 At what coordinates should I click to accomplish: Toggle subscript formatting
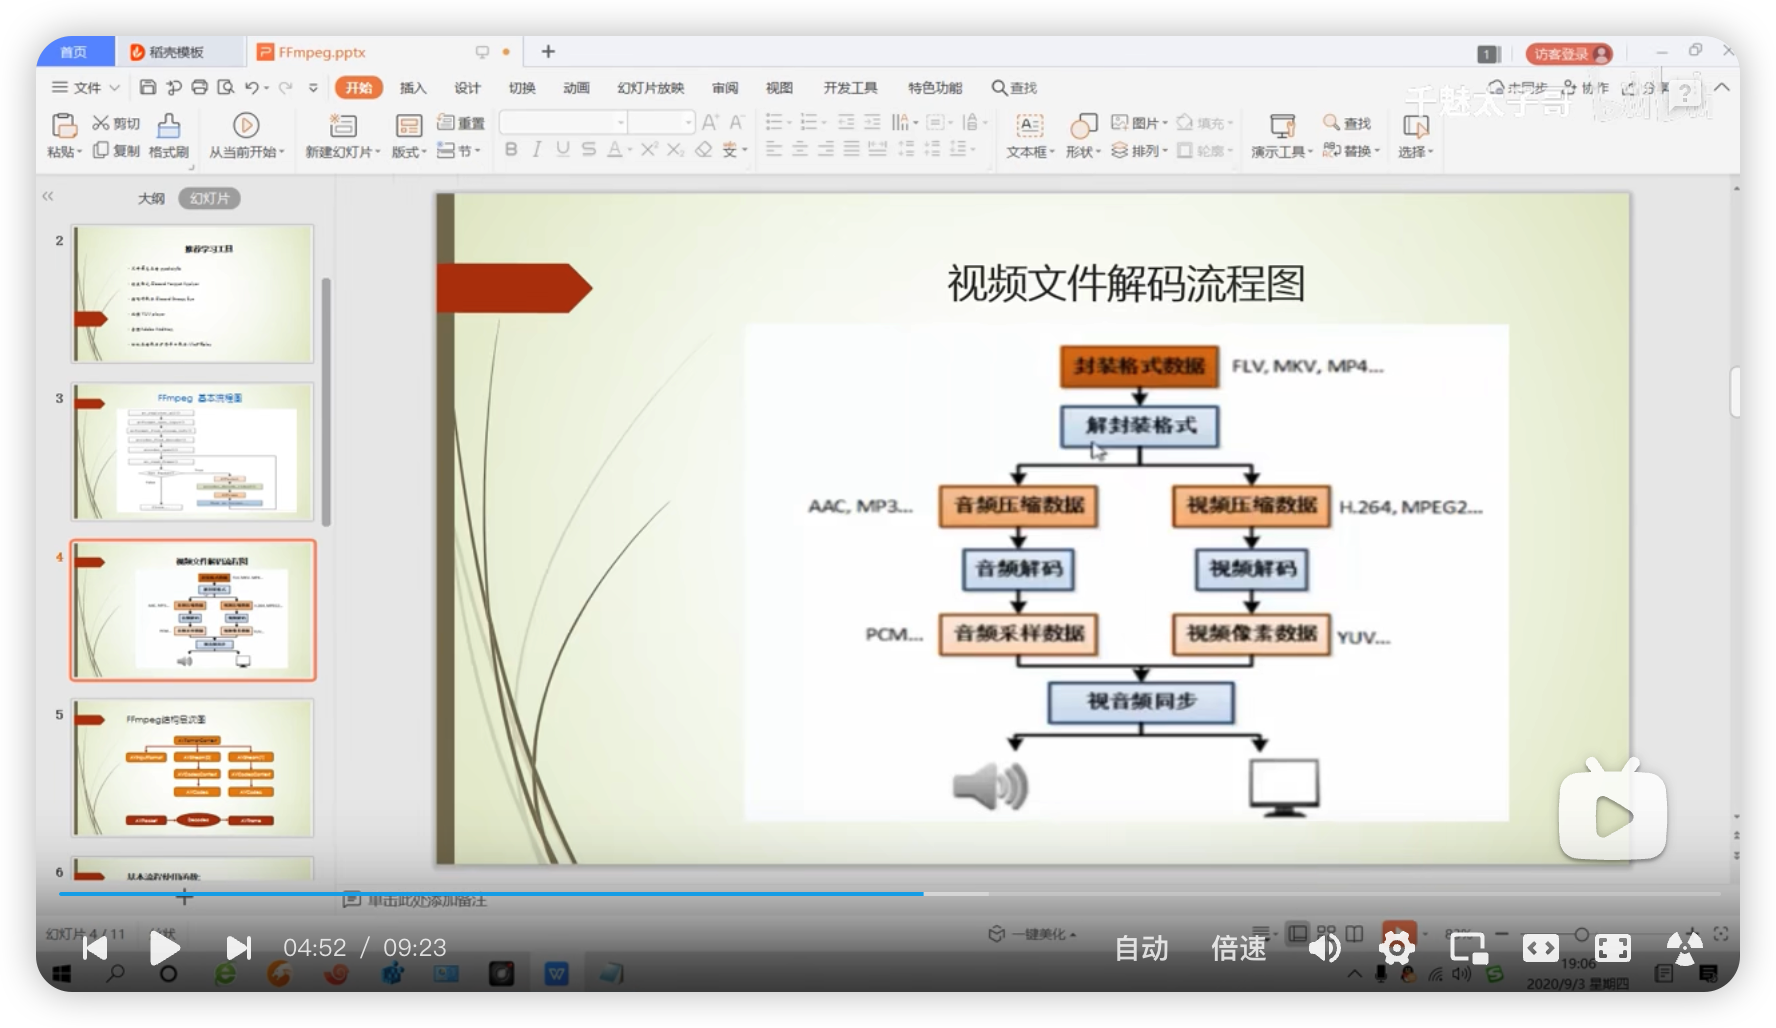pyautogui.click(x=676, y=149)
